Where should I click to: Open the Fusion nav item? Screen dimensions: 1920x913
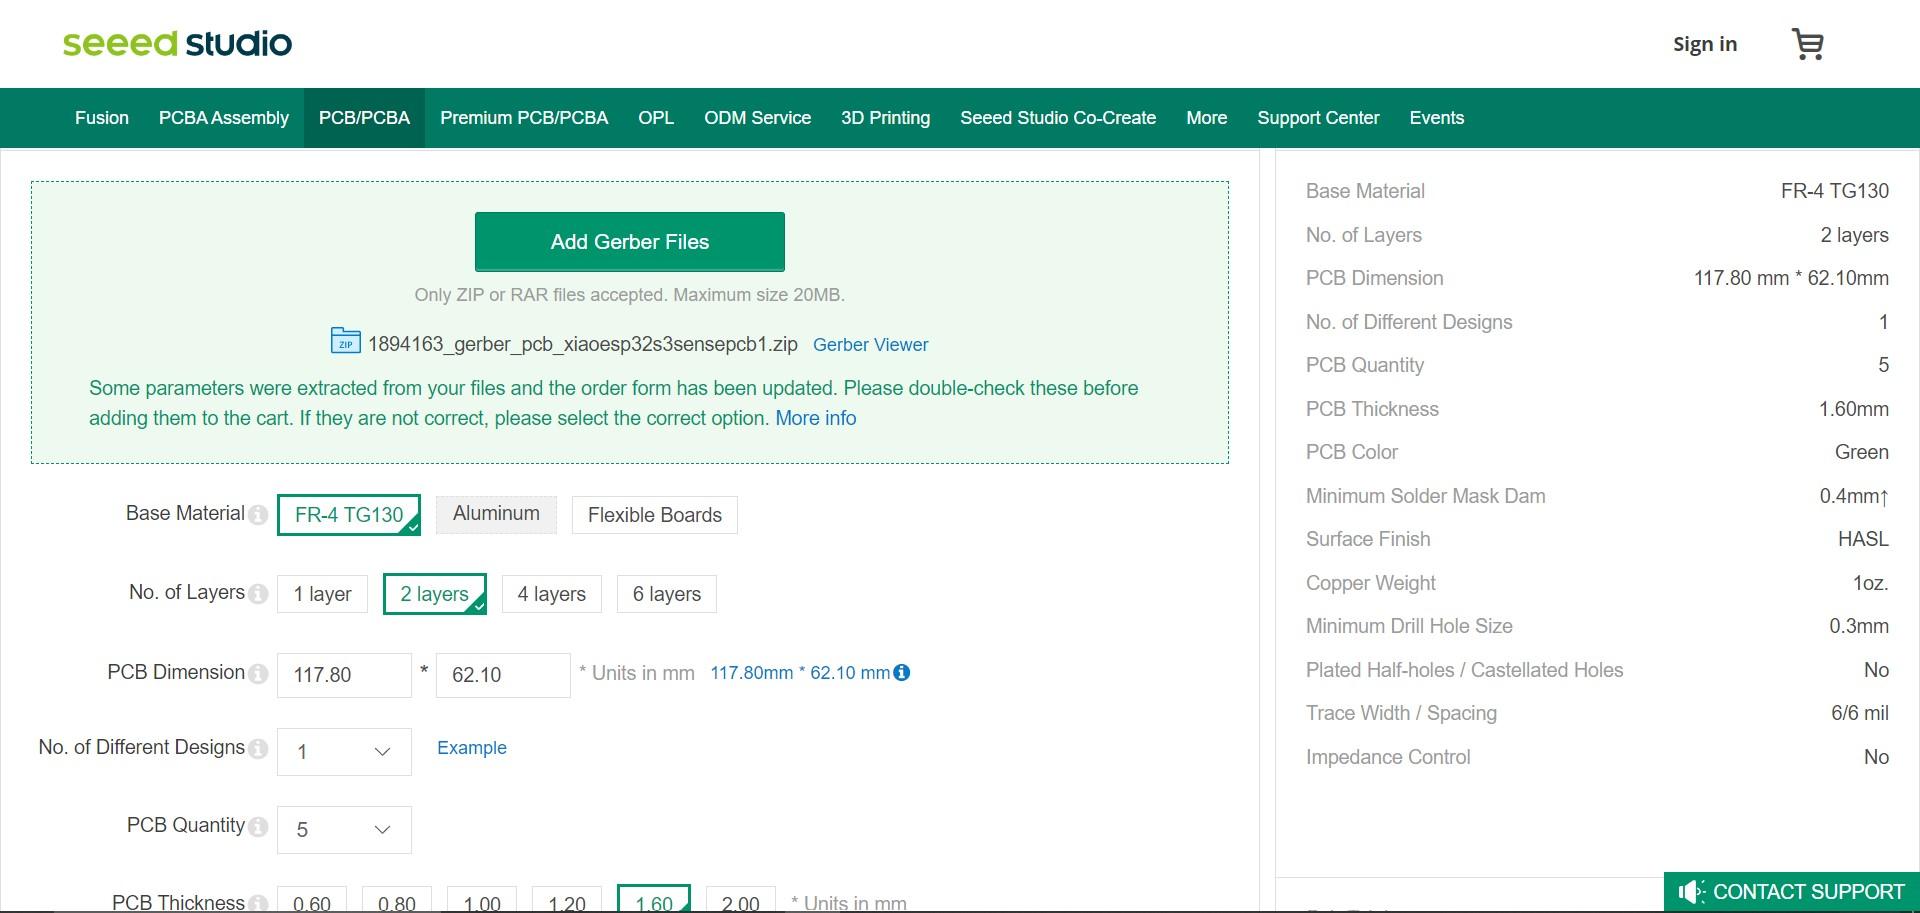point(102,118)
